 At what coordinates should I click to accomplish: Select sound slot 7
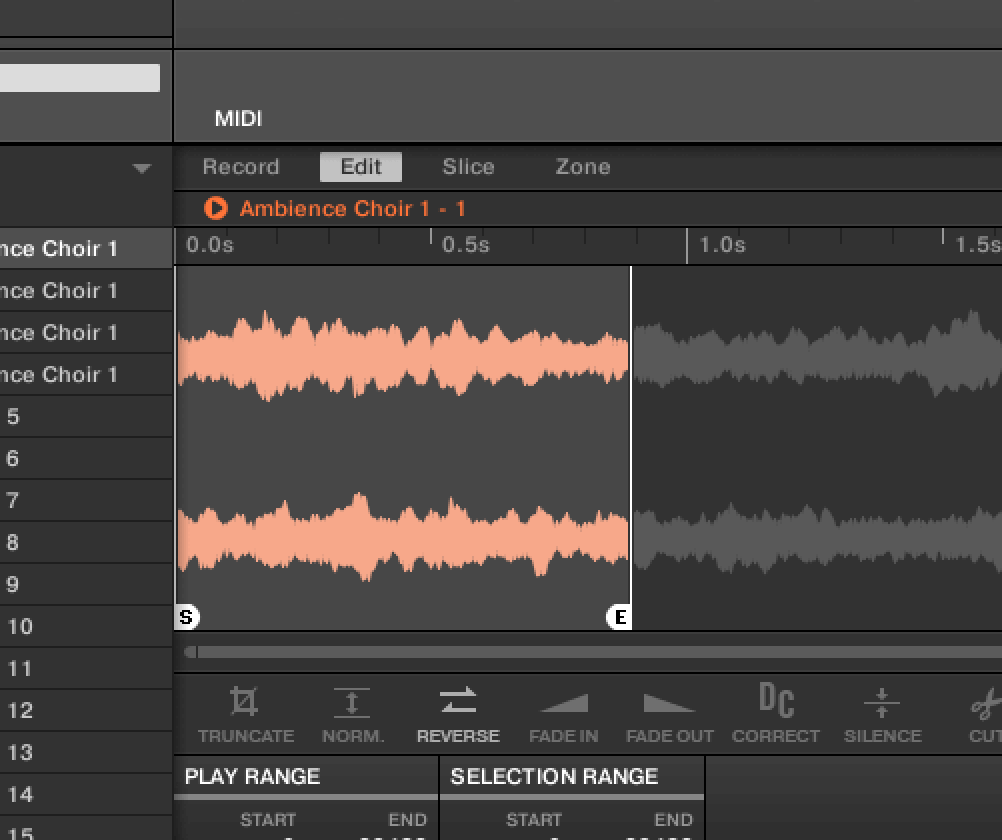(86, 501)
